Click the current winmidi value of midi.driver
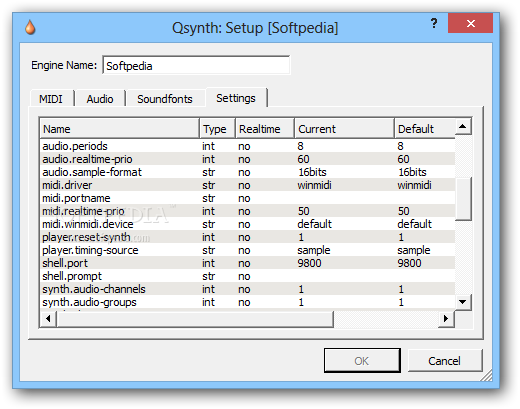The height and width of the screenshot is (409, 520). 314,185
